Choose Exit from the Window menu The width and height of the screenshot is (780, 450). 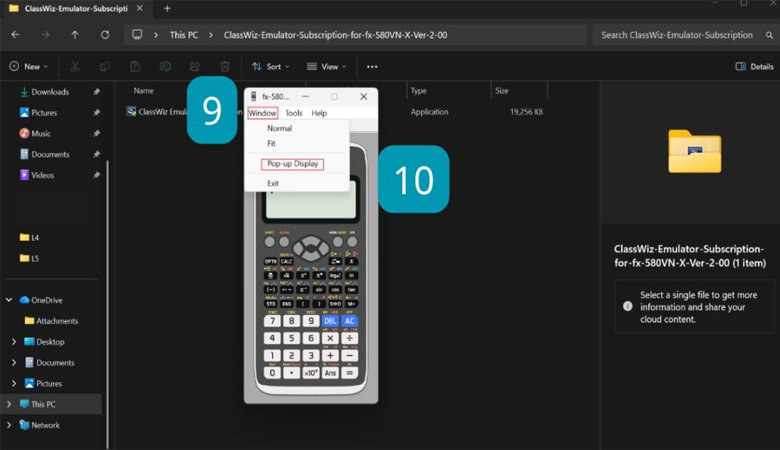click(x=273, y=183)
